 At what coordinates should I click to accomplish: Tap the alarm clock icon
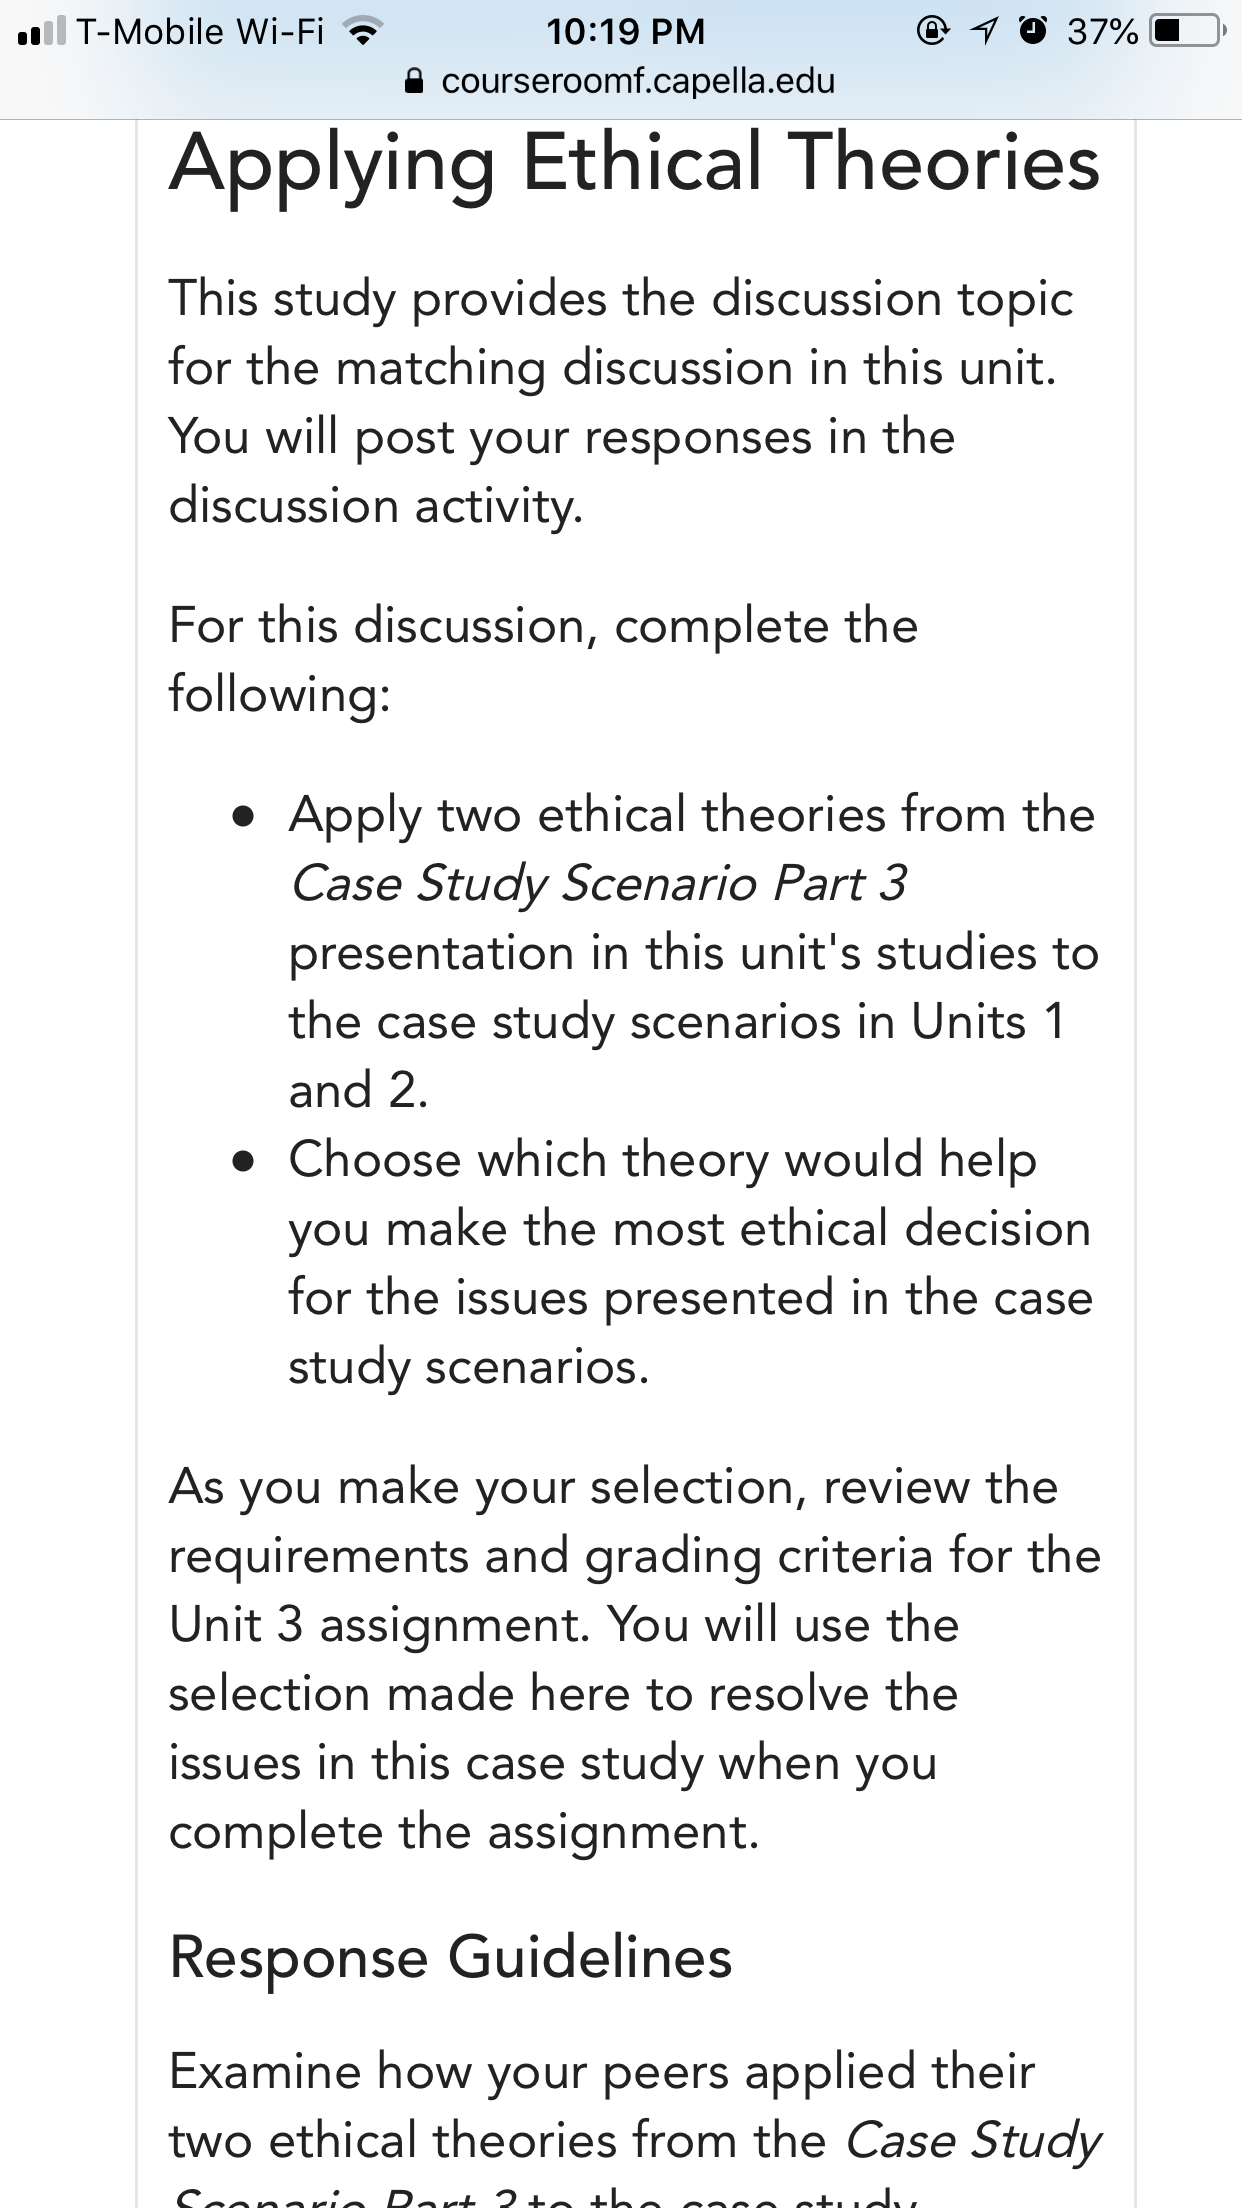[1033, 31]
